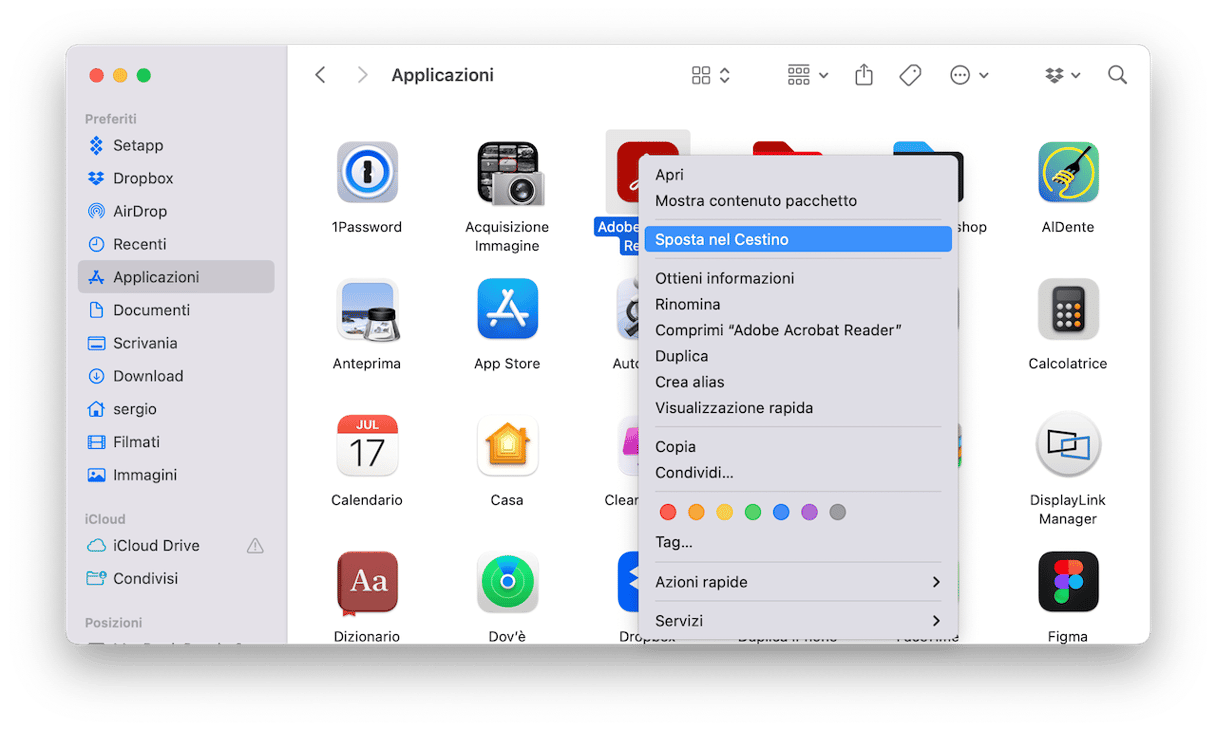This screenshot has height=731, width=1216.
Task: Apply the red tag color
Action: point(668,512)
